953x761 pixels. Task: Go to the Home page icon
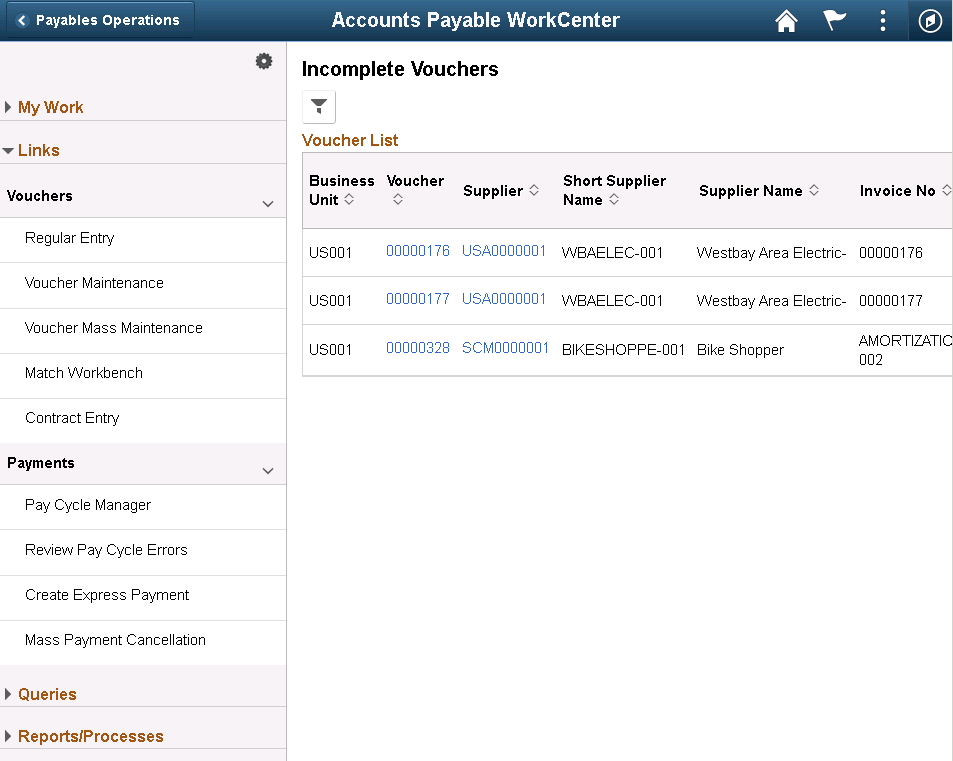coord(787,21)
